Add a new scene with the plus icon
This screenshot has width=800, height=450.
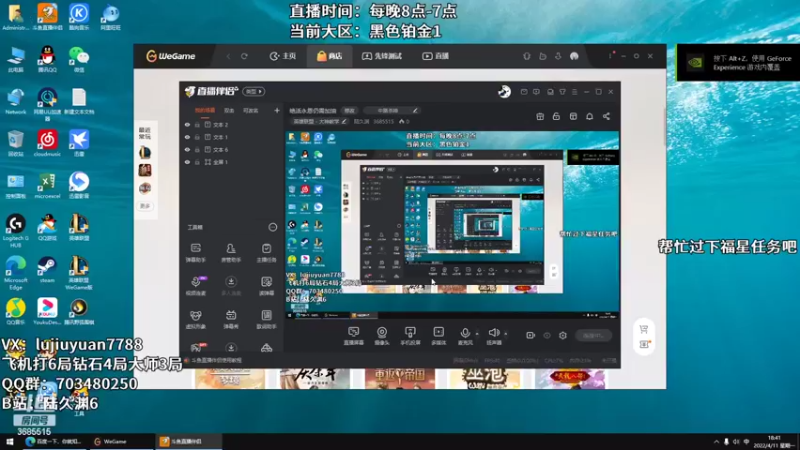(x=277, y=110)
